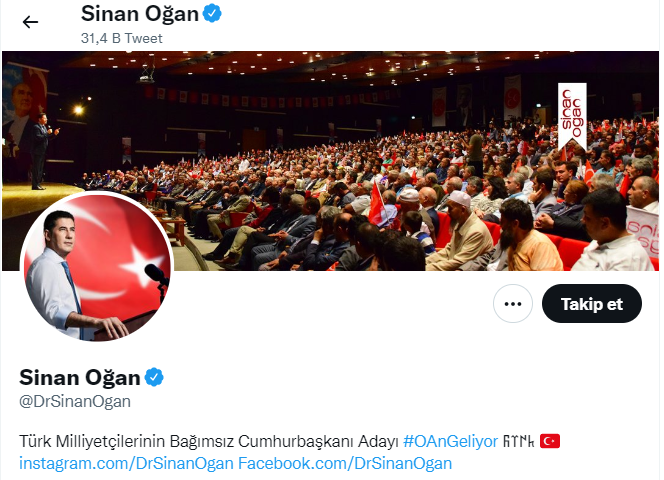The width and height of the screenshot is (664, 480).
Task: Click the speaker standing on stage in the banner
Action: (x=42, y=151)
